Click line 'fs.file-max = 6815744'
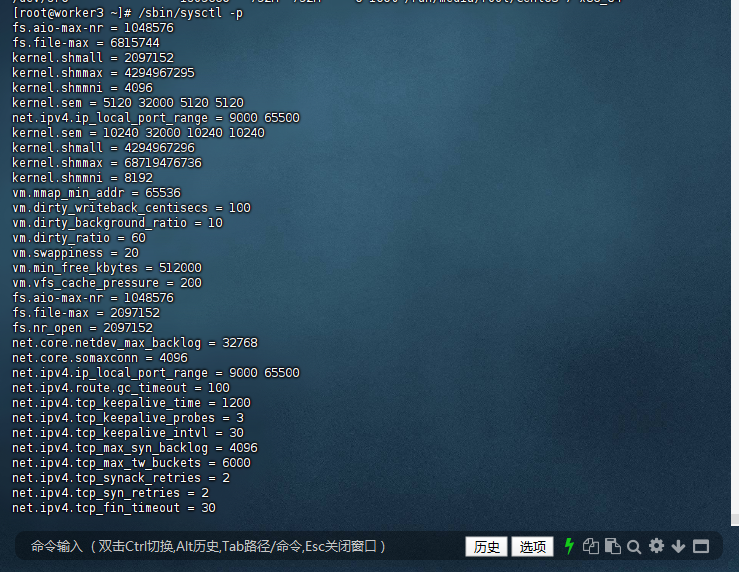The image size is (739, 572). coord(86,43)
